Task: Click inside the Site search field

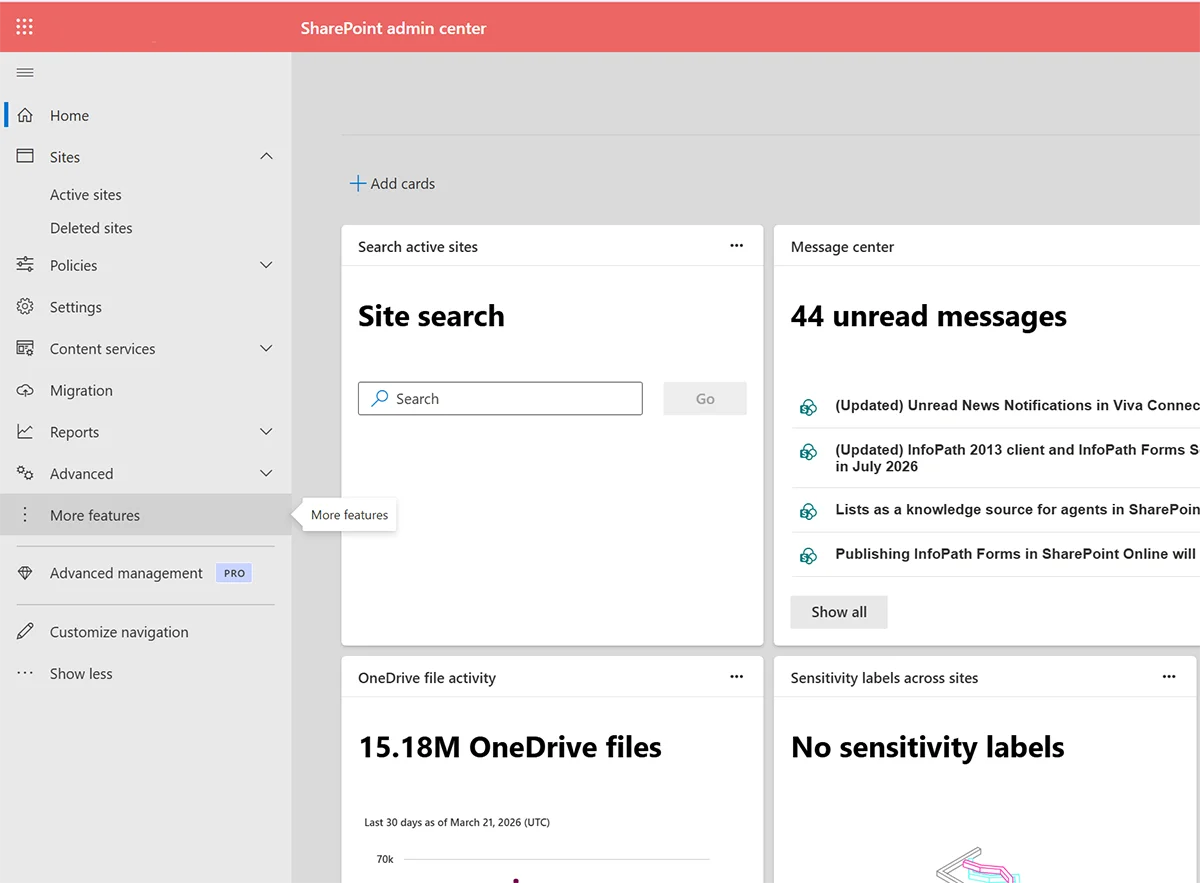Action: tap(500, 398)
